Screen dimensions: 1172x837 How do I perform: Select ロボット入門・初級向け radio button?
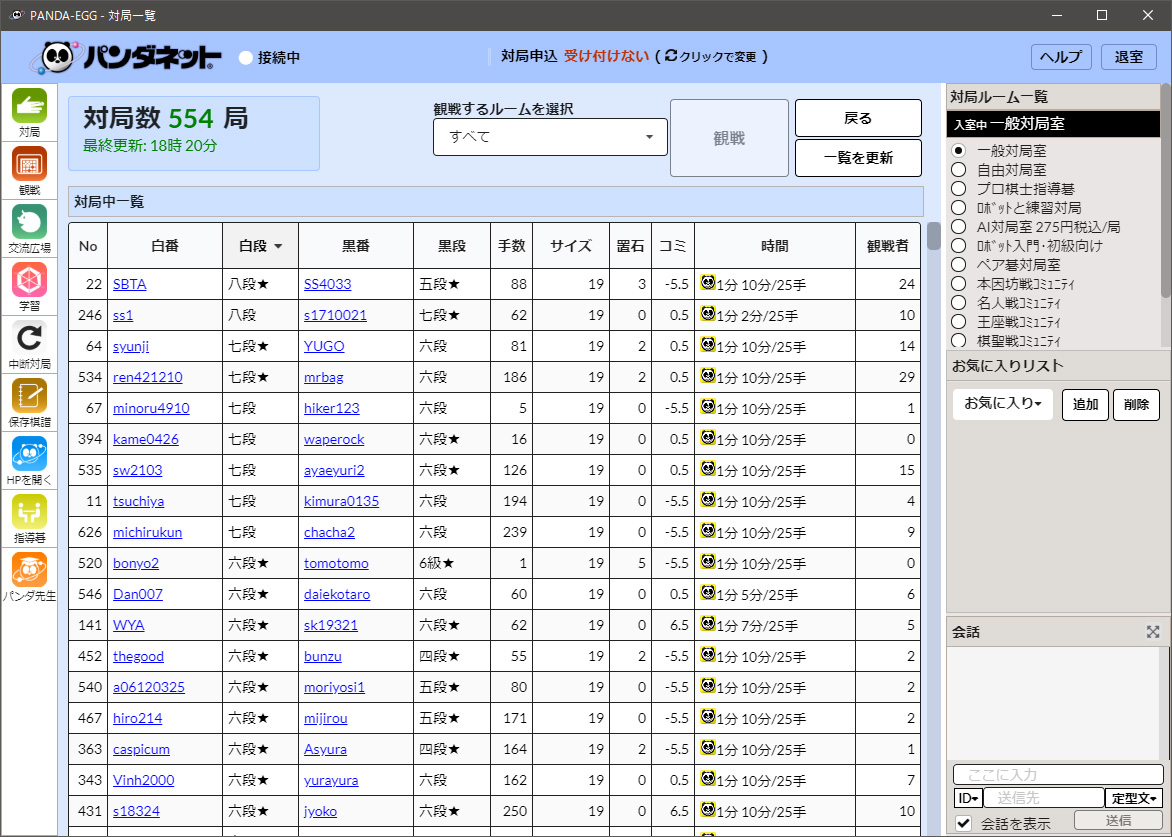pyautogui.click(x=959, y=245)
